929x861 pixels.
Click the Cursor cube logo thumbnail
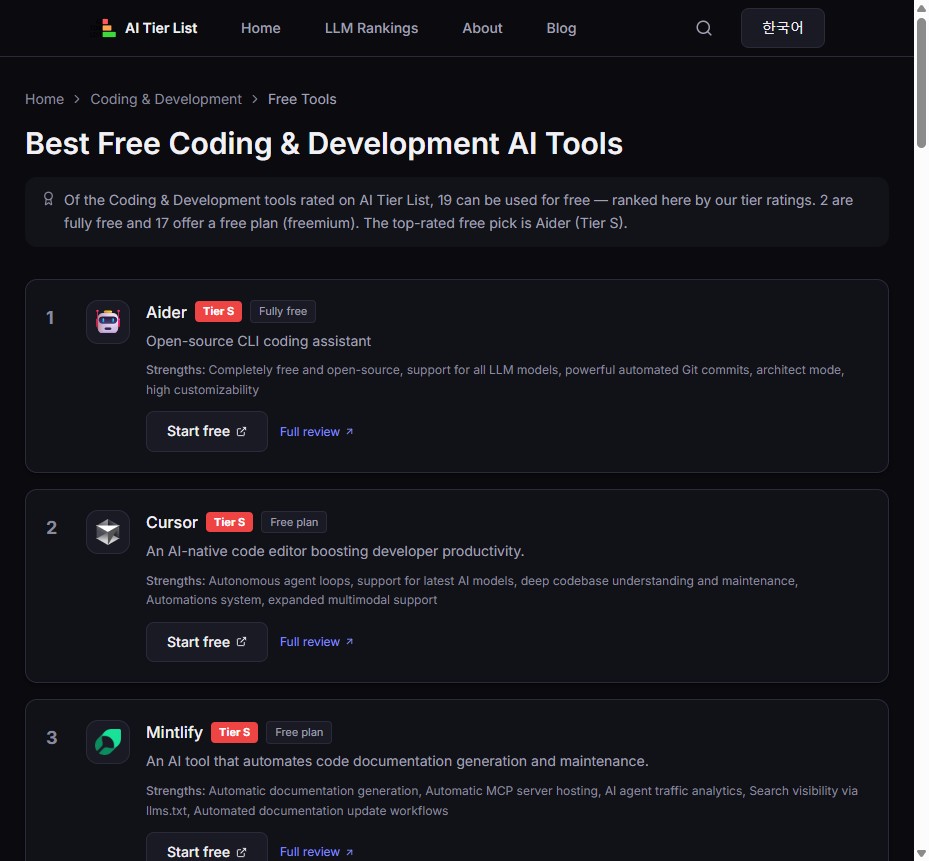pos(108,532)
